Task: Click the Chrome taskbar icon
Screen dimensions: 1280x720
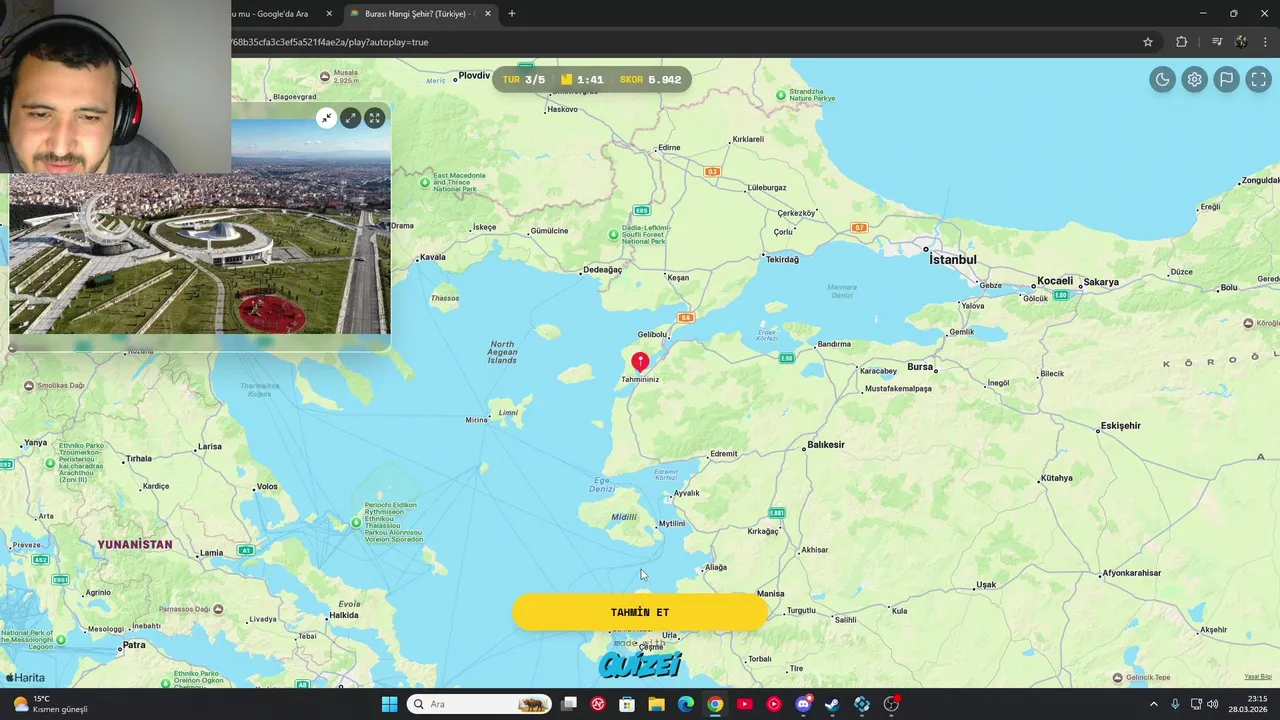Action: (x=715, y=704)
